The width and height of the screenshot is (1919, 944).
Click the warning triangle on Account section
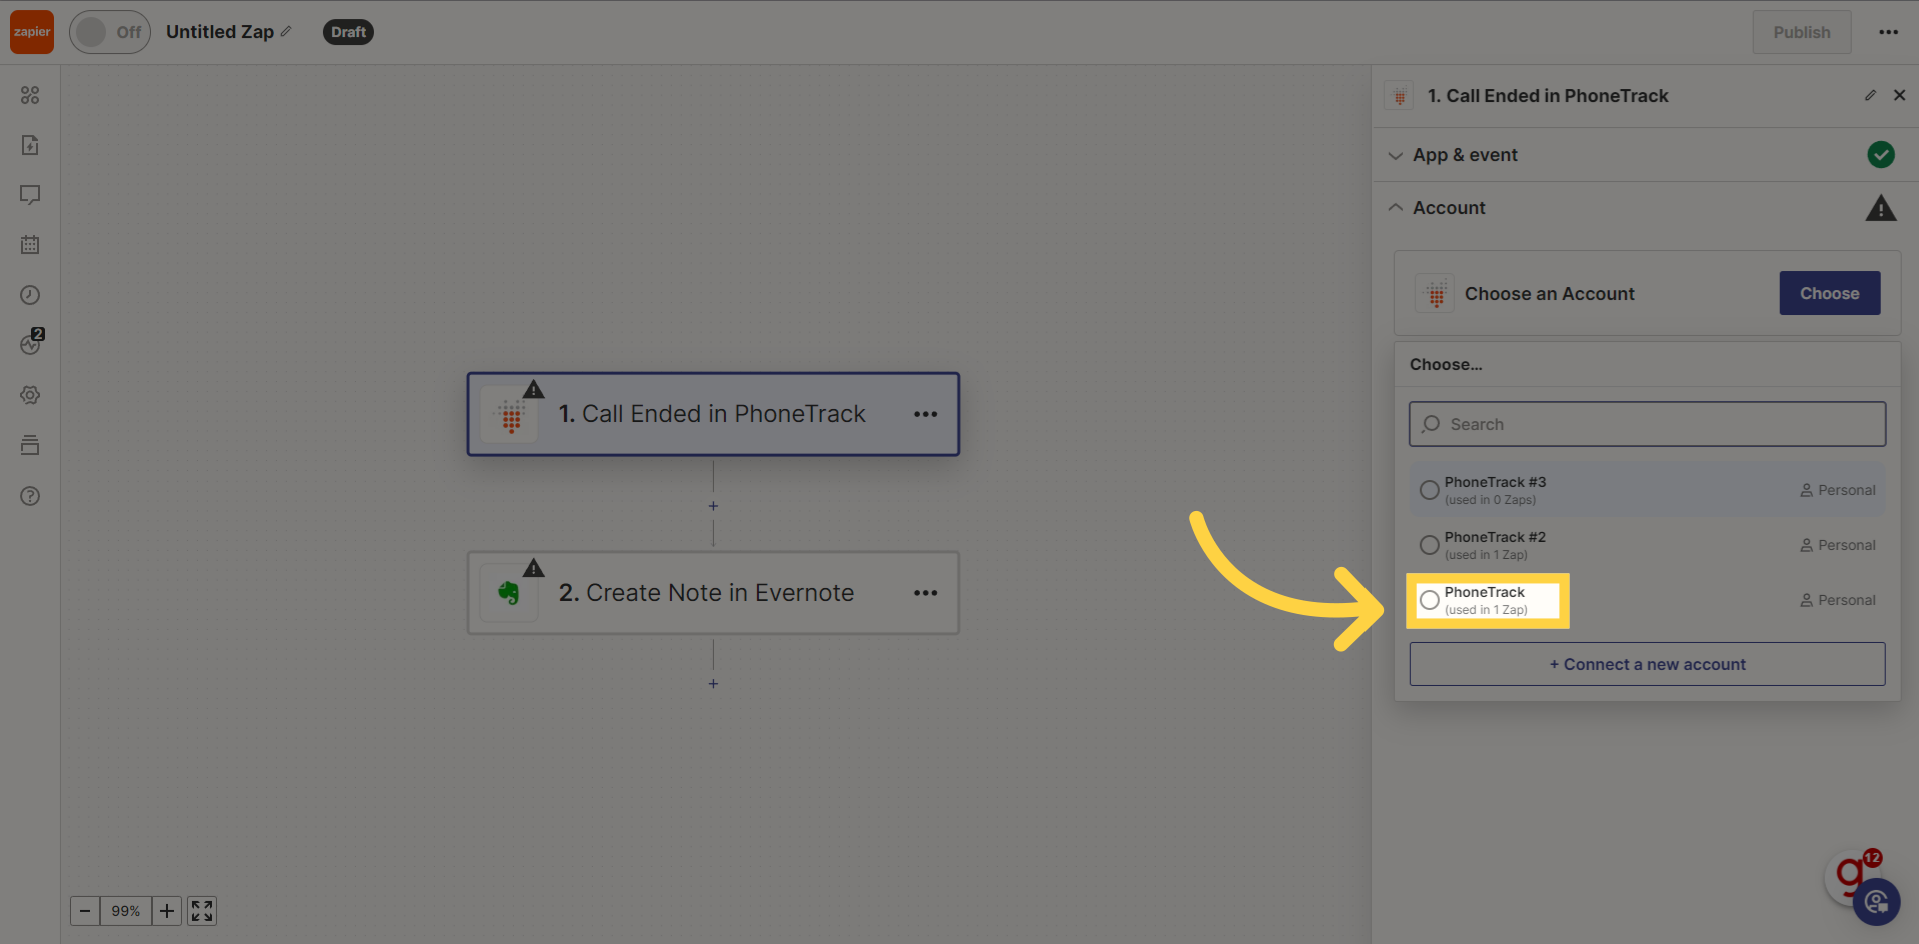pos(1881,208)
